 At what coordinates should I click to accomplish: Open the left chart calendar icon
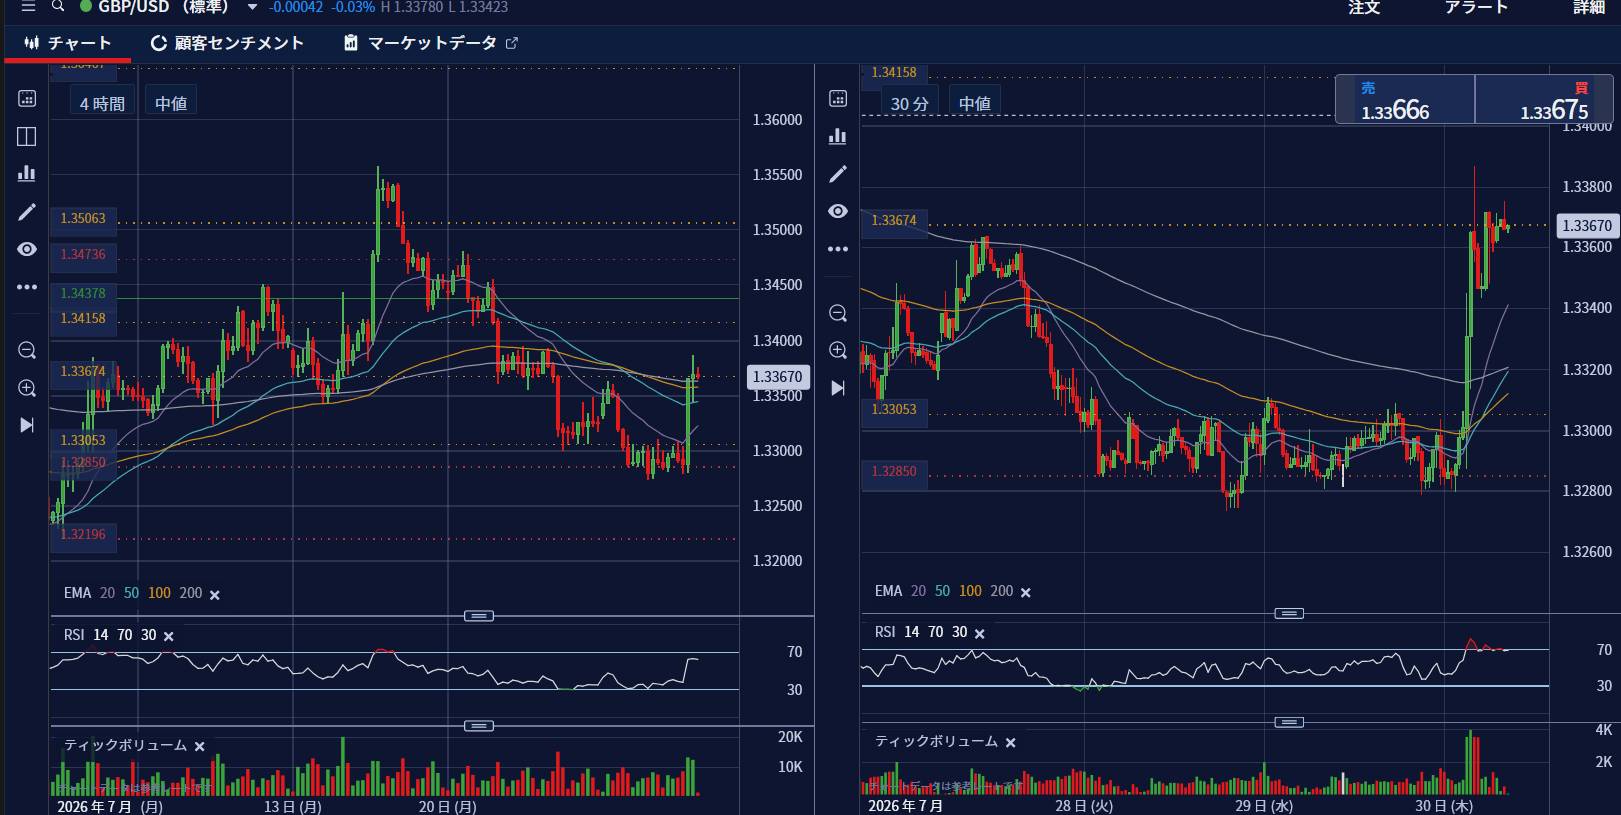27,98
